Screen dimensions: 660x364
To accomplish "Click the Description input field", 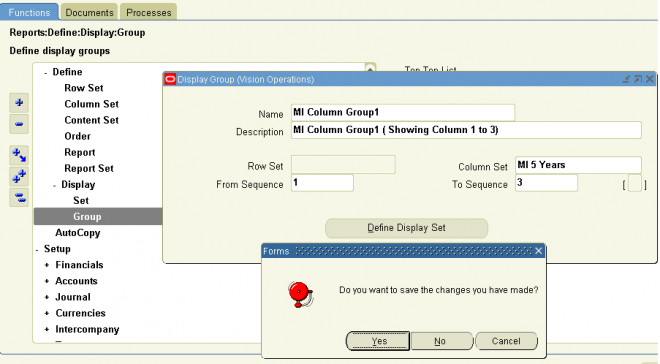I will pos(466,130).
